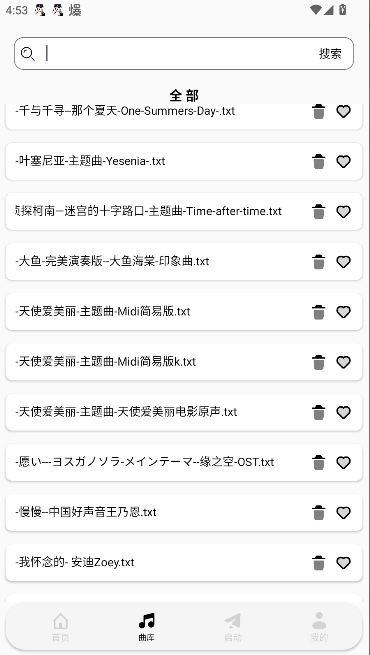The image size is (370, 655).
Task: Delete 慢慢--中国好声音王乃恩.txt
Action: 319,512
